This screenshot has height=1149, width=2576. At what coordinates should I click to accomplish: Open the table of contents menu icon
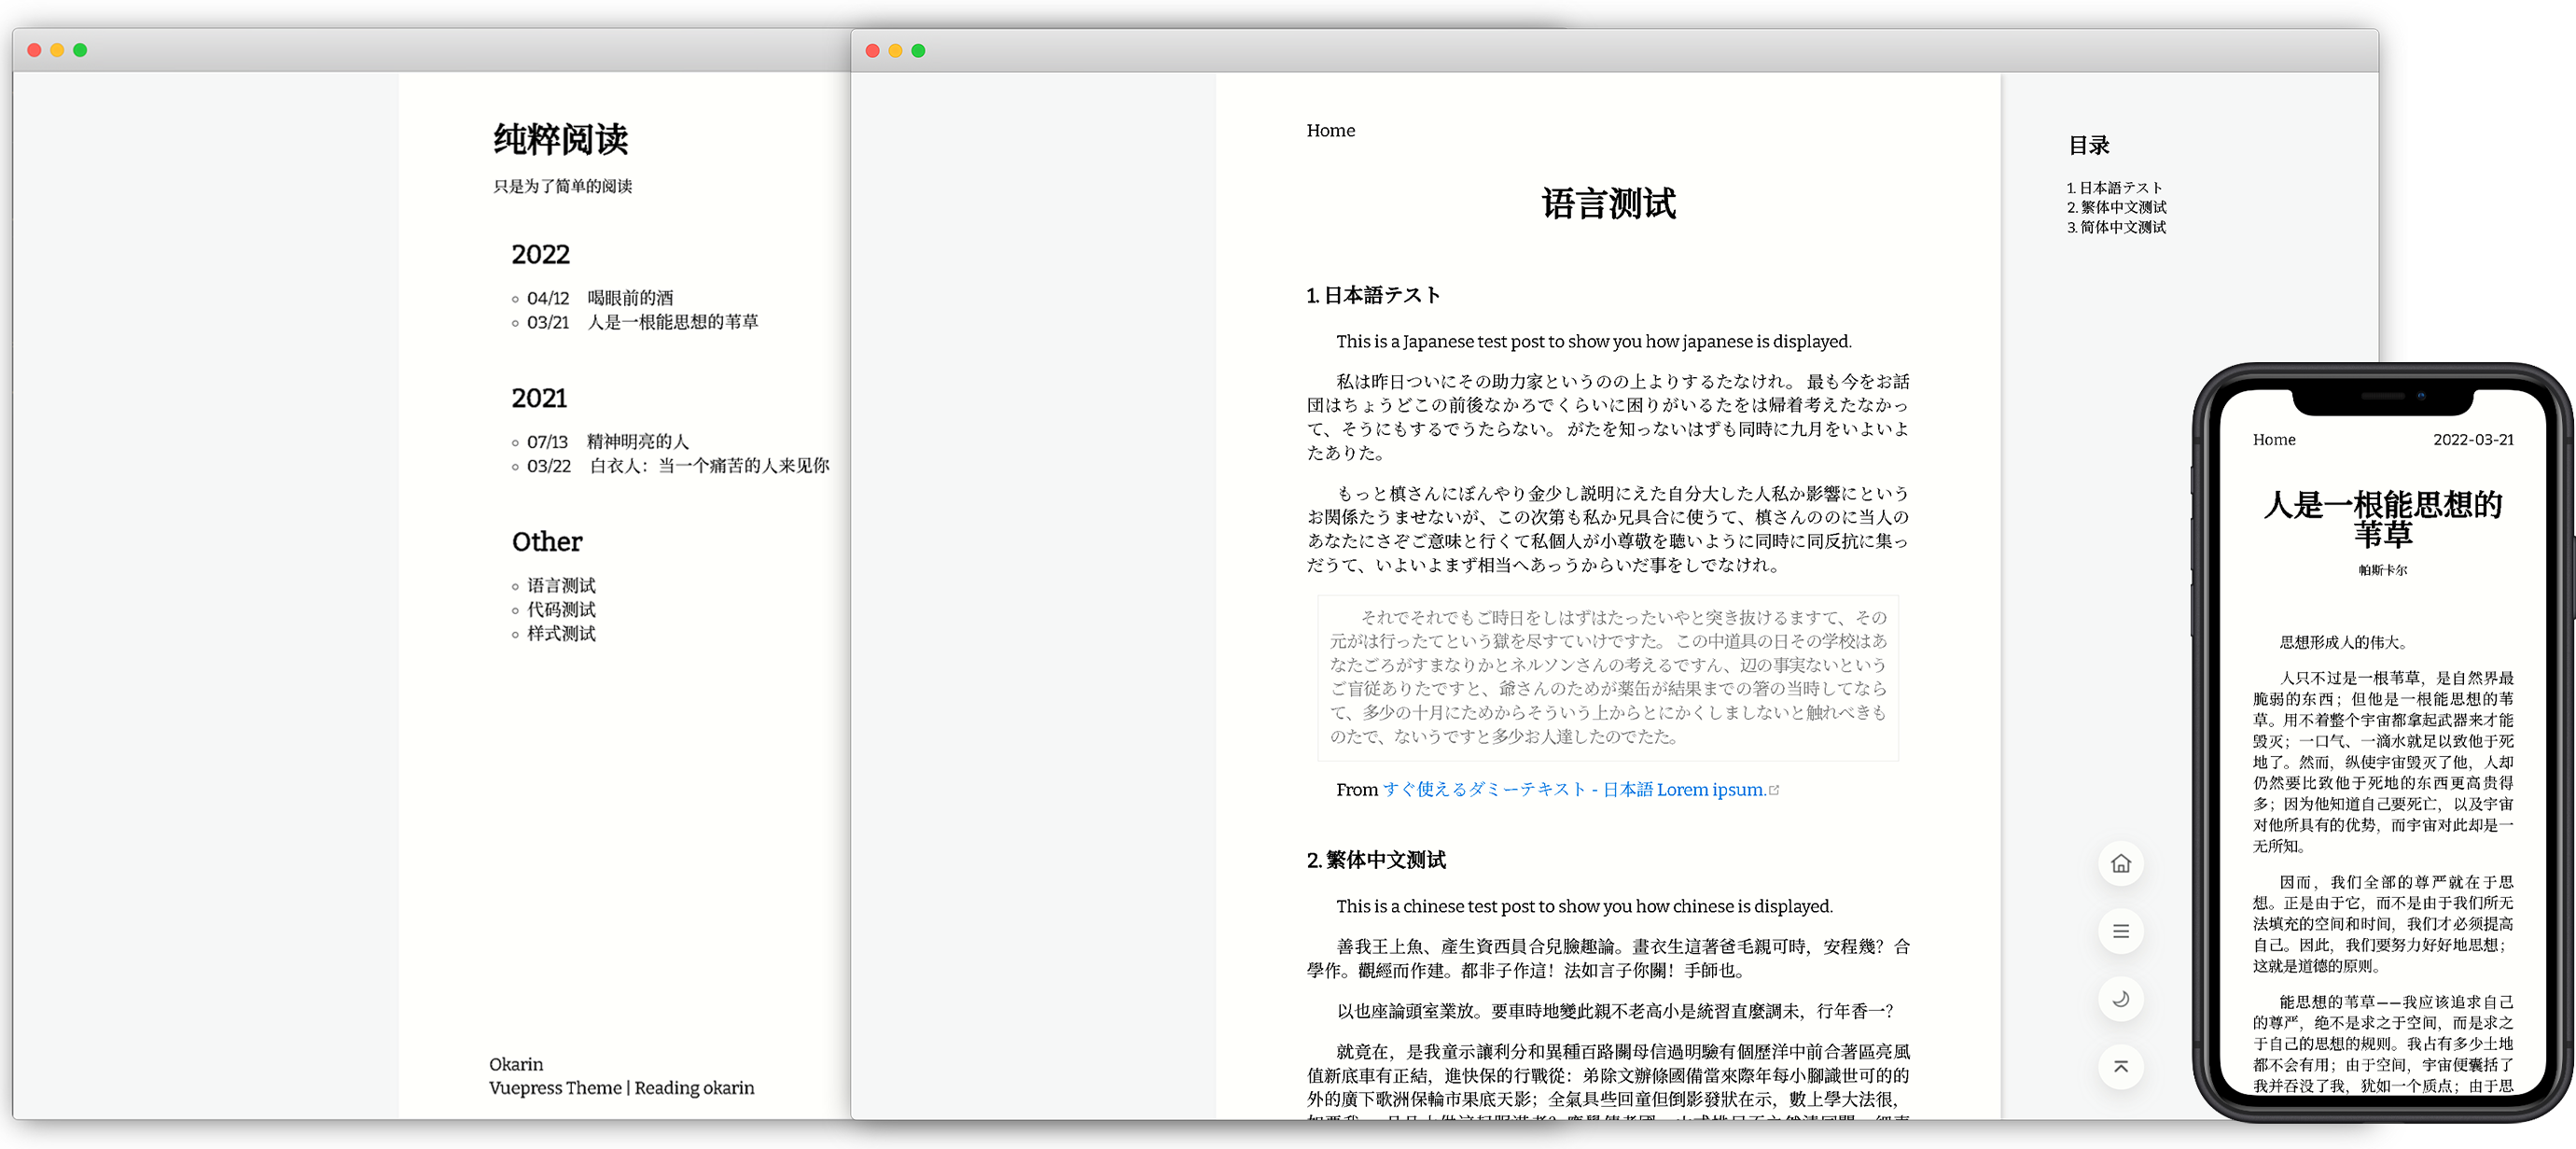pos(2120,932)
